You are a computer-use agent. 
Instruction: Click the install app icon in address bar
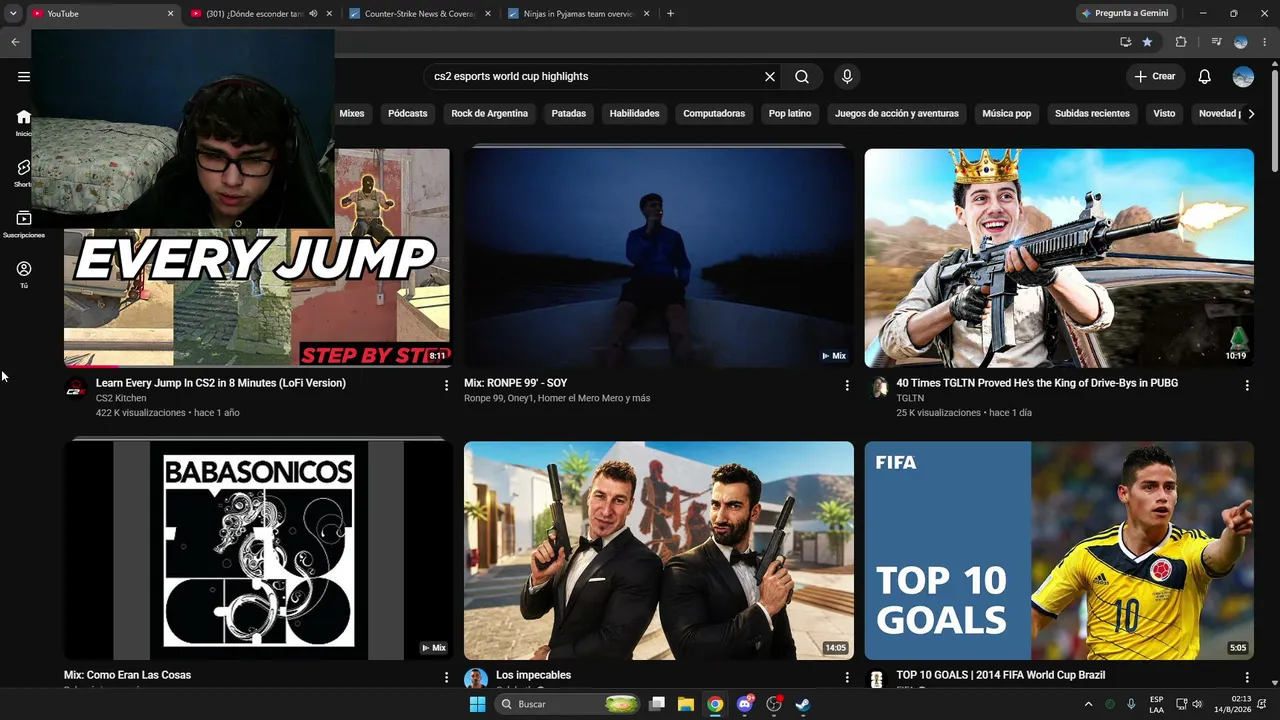click(1126, 42)
